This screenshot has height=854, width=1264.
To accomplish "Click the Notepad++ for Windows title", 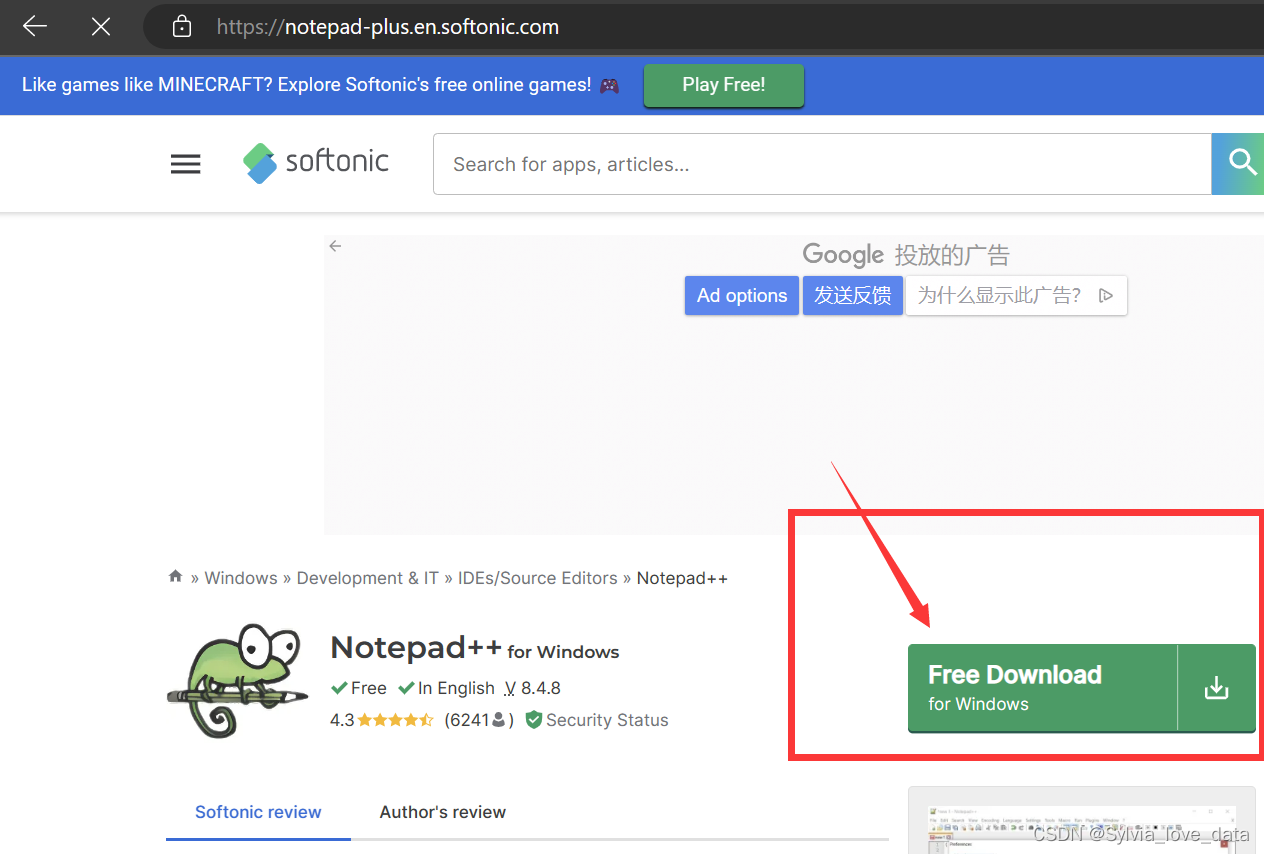I will coord(475,648).
